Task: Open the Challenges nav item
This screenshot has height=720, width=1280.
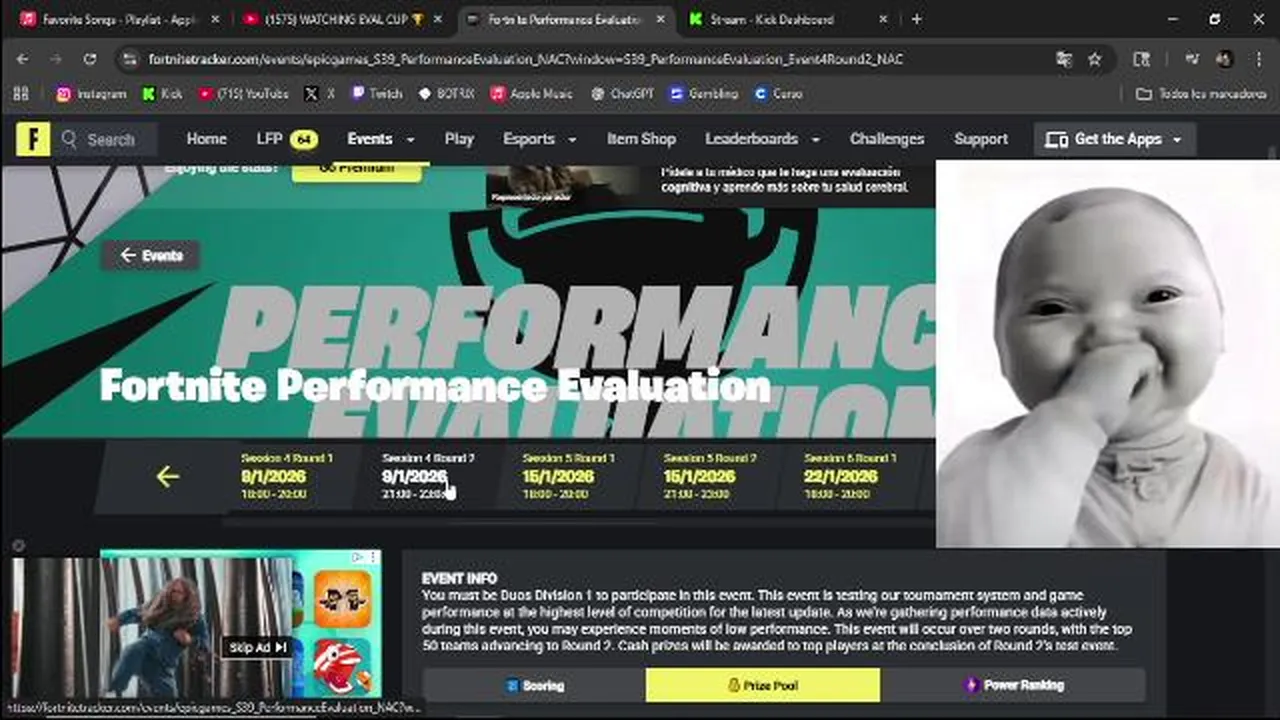Action: (886, 139)
